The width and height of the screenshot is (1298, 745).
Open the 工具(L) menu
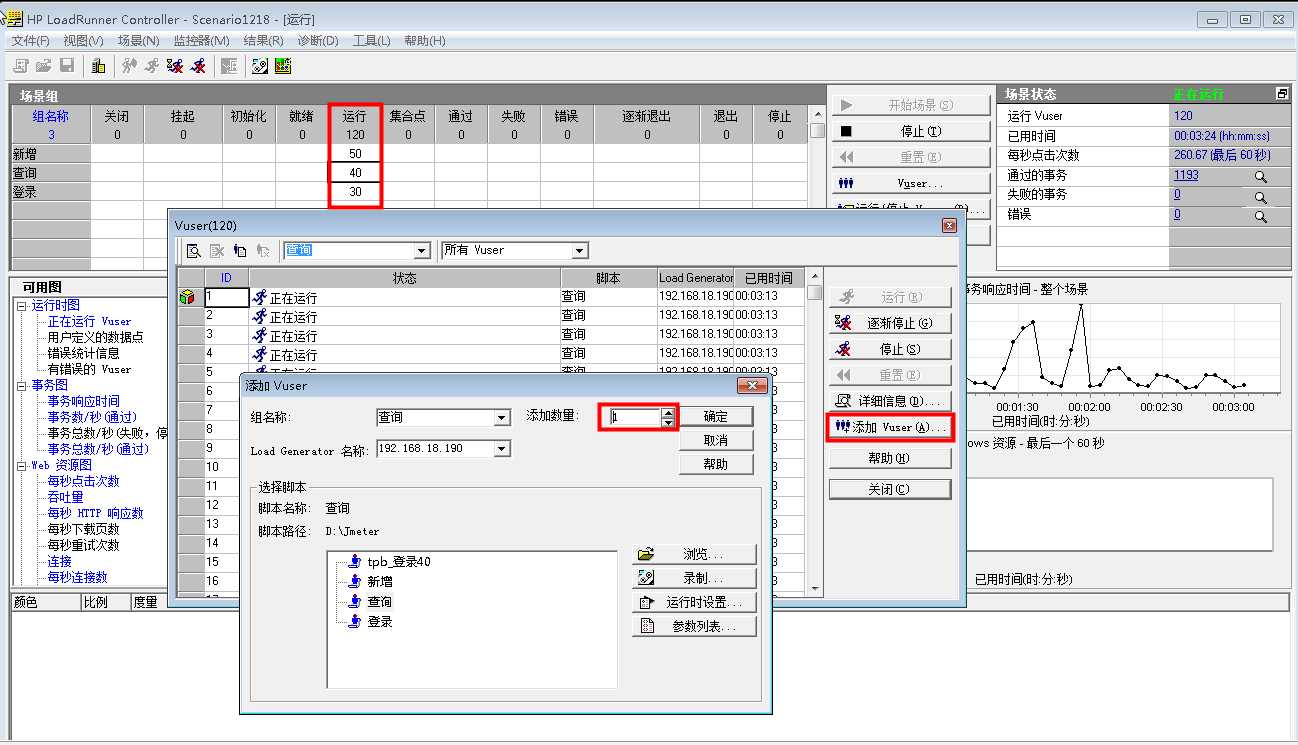click(371, 41)
